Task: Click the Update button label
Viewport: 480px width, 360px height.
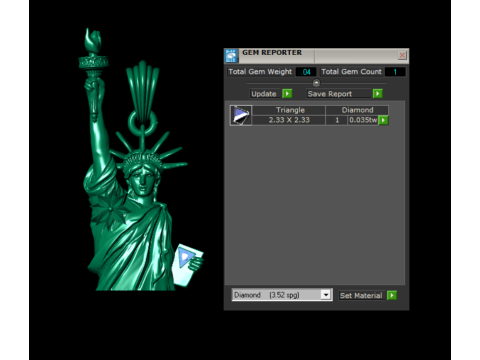Action: click(x=266, y=94)
